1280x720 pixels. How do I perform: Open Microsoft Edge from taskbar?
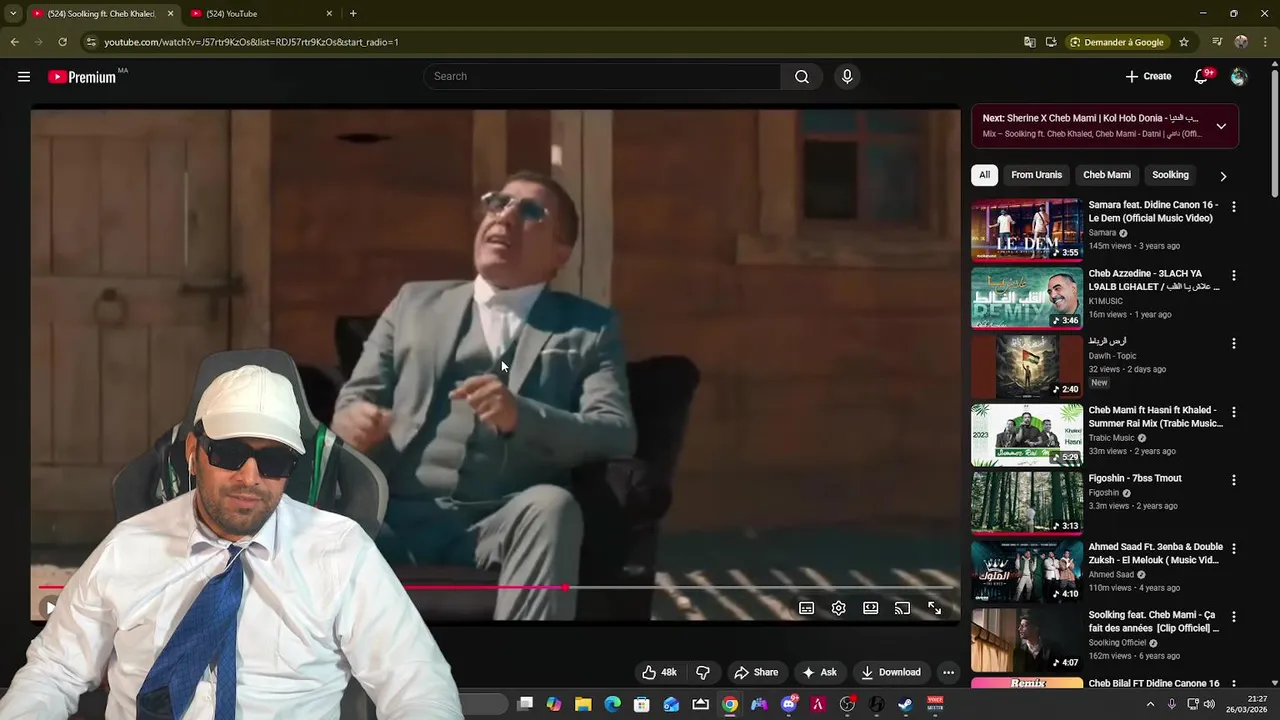612,704
